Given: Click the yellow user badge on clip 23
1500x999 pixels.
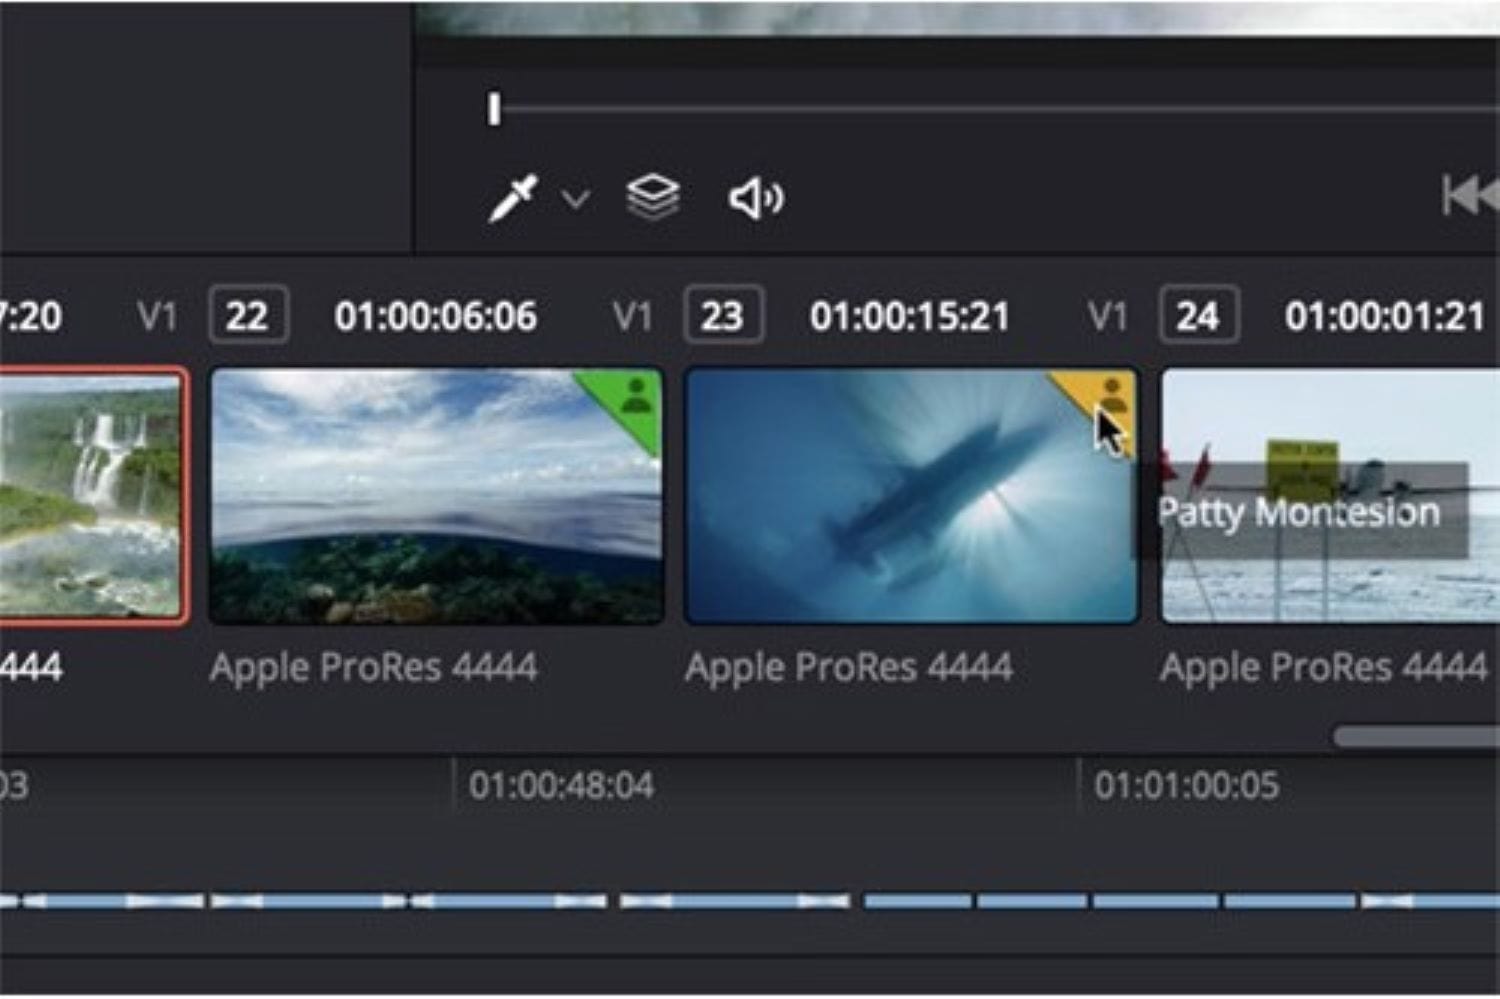Looking at the screenshot, I should click(1108, 394).
